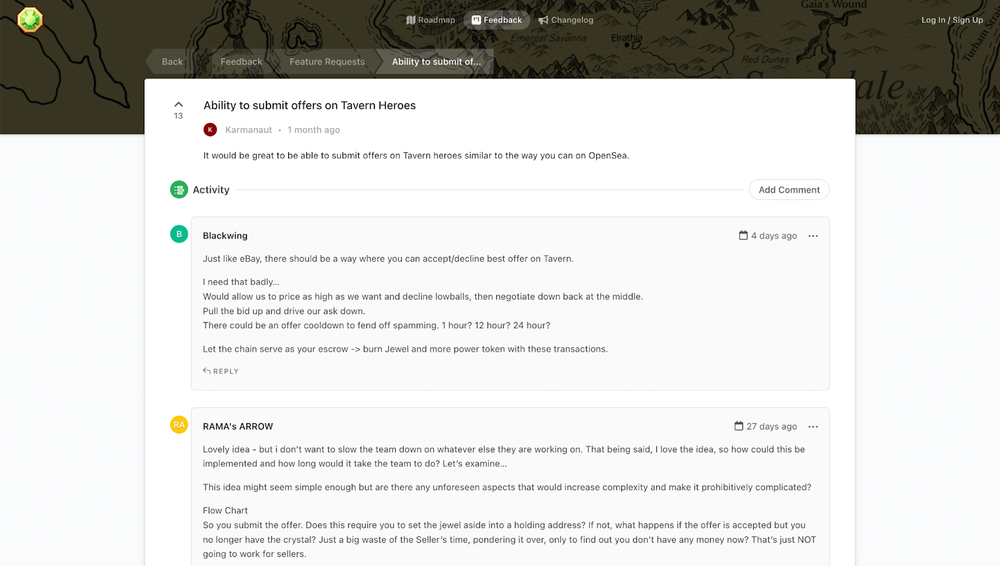Click calendar icon on RAMA's ARROW comment
Screen dimensions: 1000x566
(739, 426)
